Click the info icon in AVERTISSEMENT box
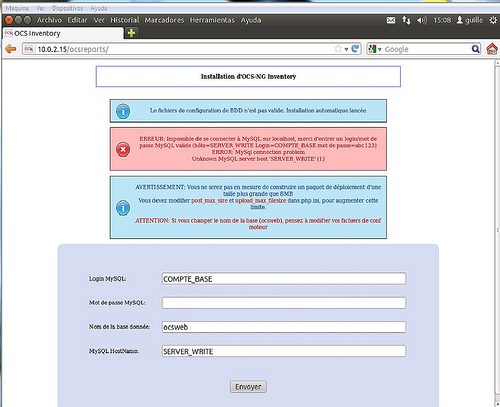The image size is (500, 407). (x=123, y=208)
